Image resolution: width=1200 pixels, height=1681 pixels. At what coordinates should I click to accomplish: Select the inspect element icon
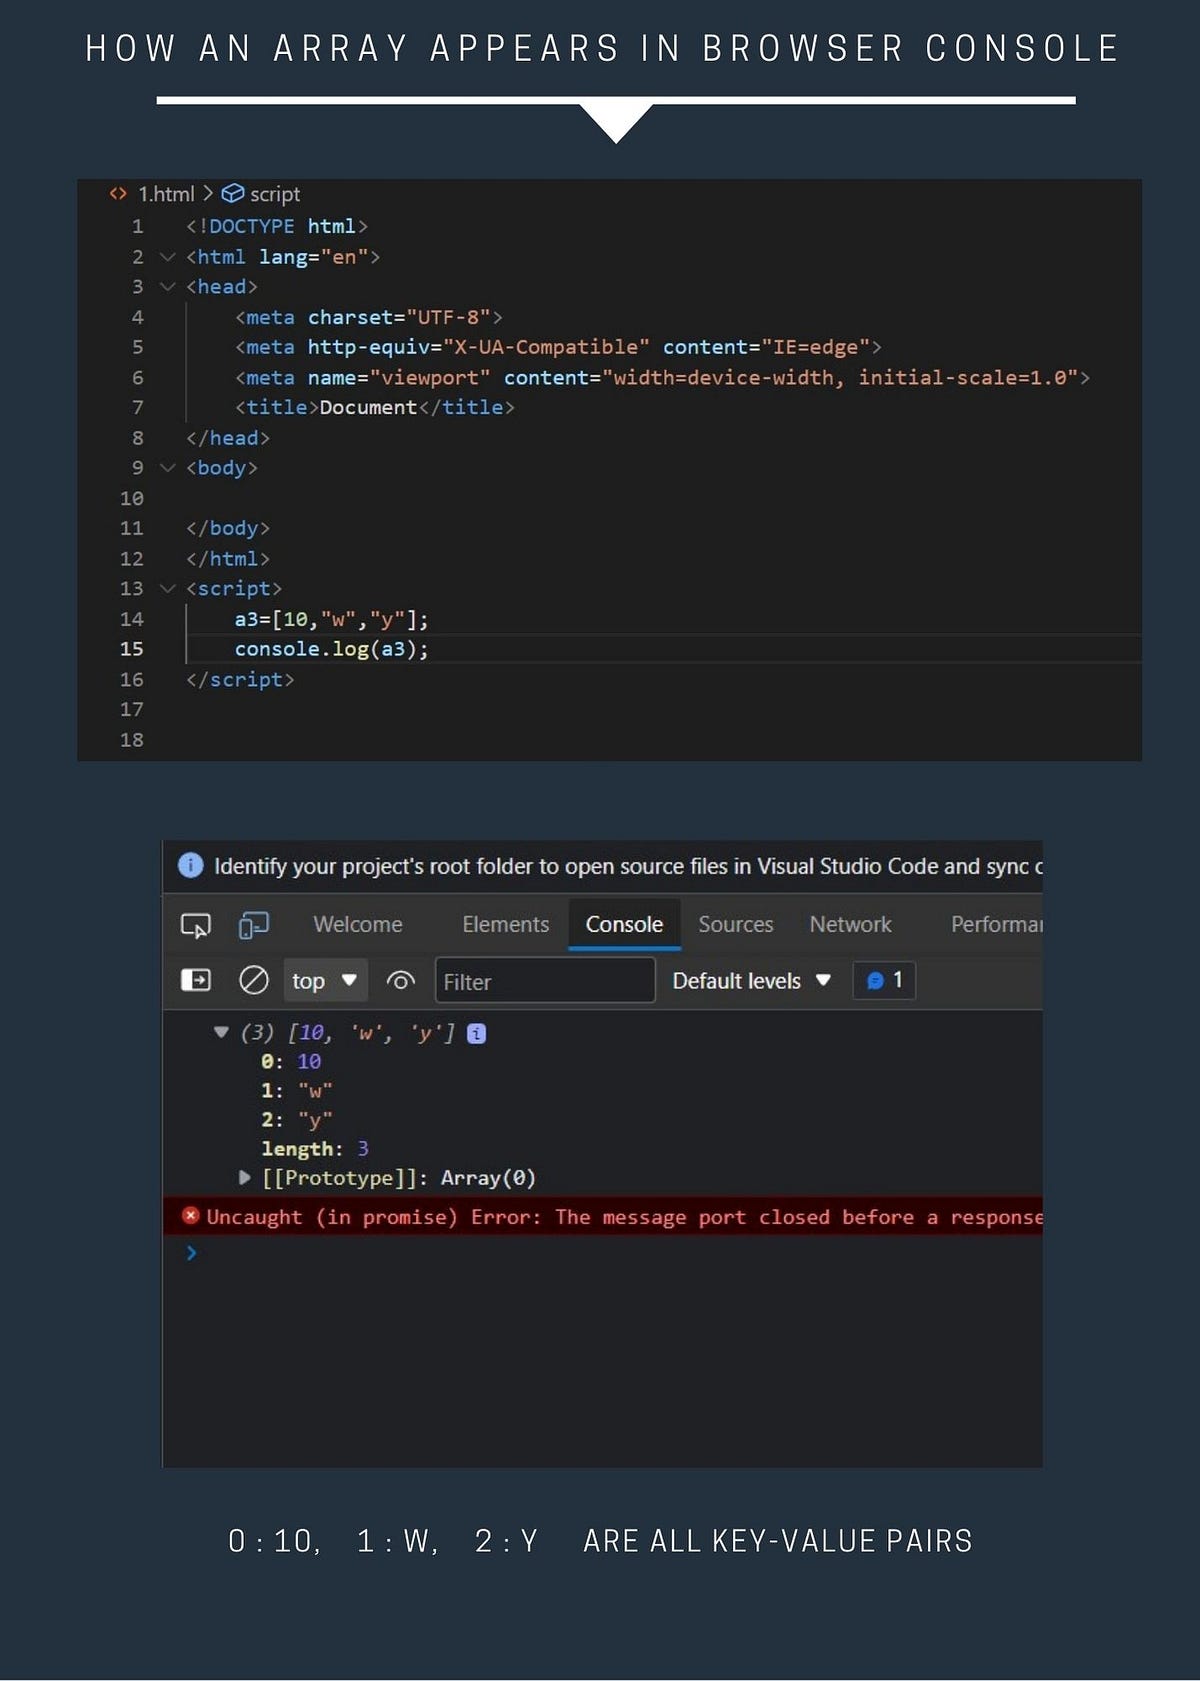click(195, 926)
